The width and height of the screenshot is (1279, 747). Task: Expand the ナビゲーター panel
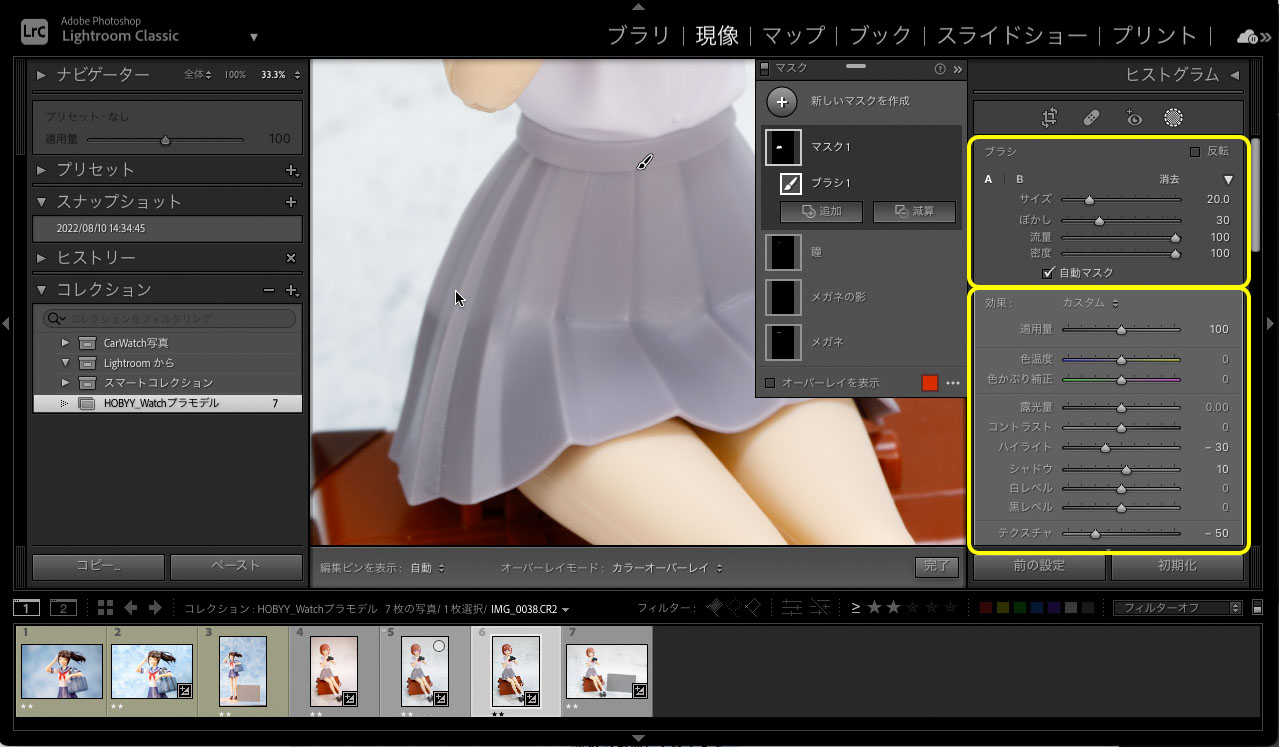coord(41,75)
